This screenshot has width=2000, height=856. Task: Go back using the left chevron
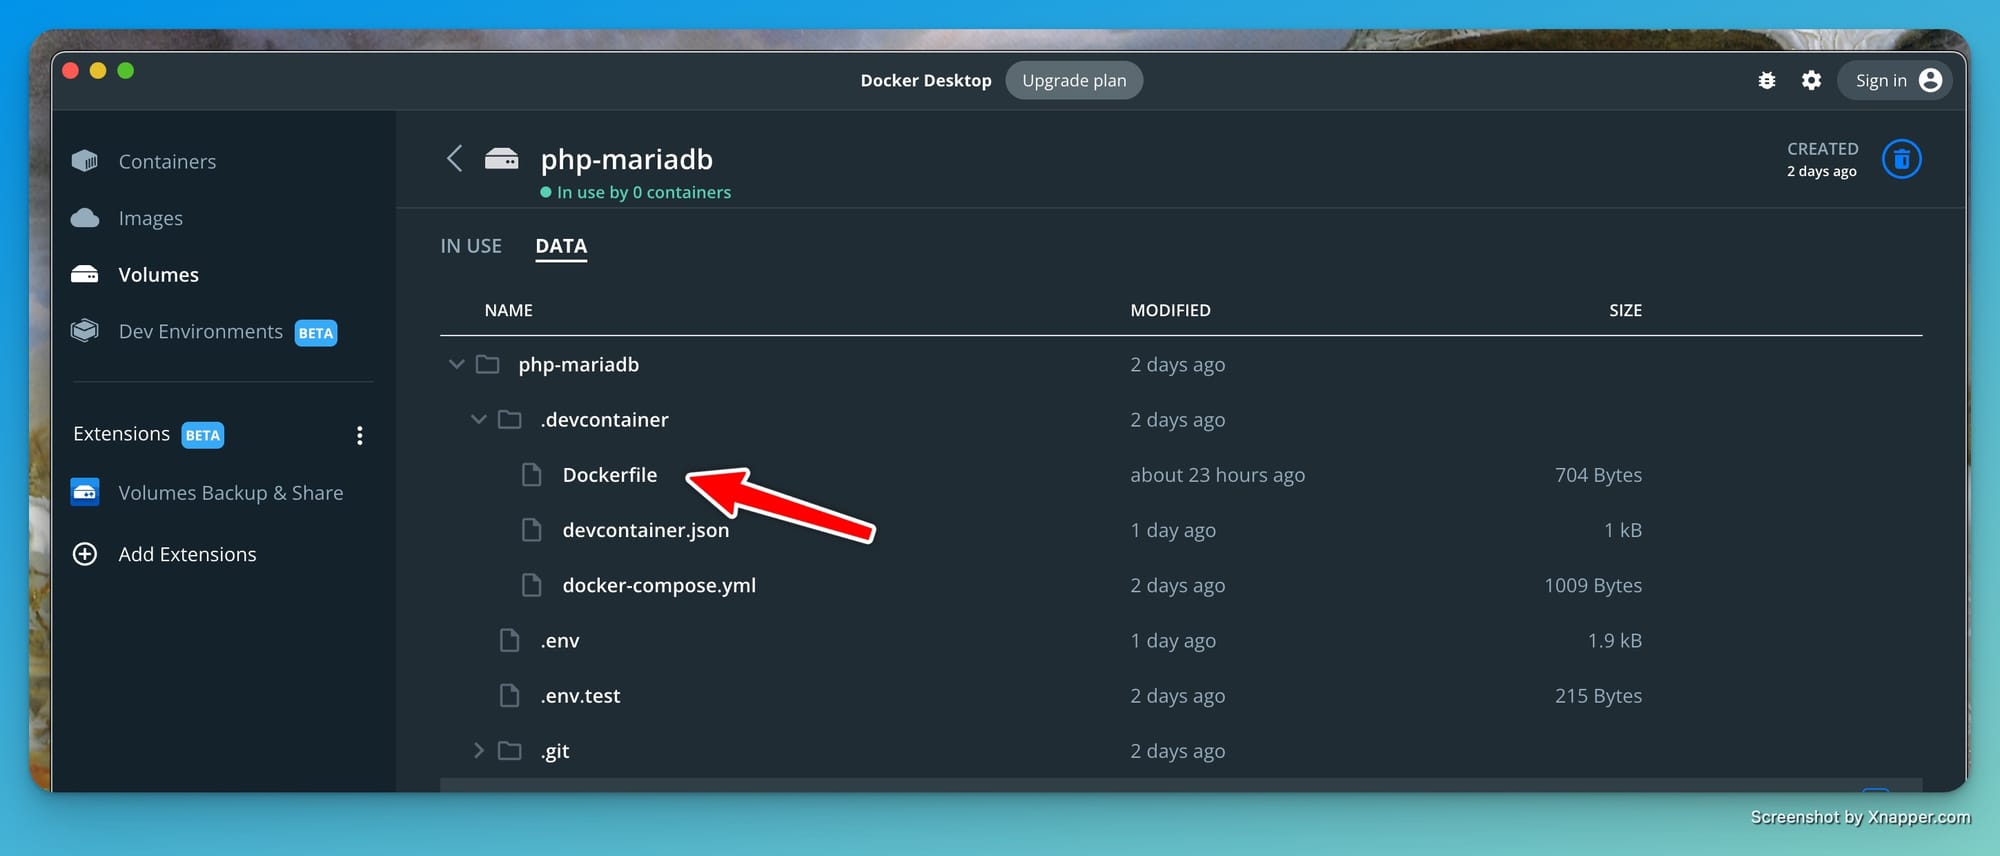(x=454, y=158)
